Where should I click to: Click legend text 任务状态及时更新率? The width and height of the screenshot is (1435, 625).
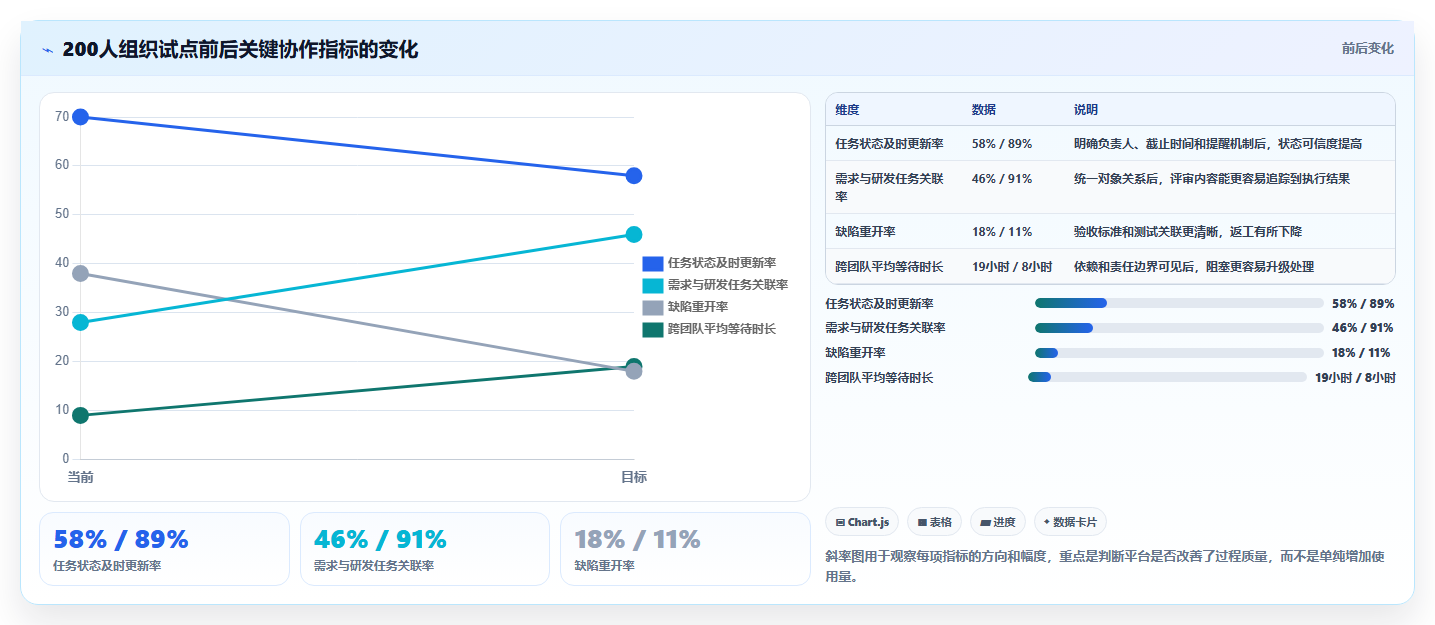722,264
